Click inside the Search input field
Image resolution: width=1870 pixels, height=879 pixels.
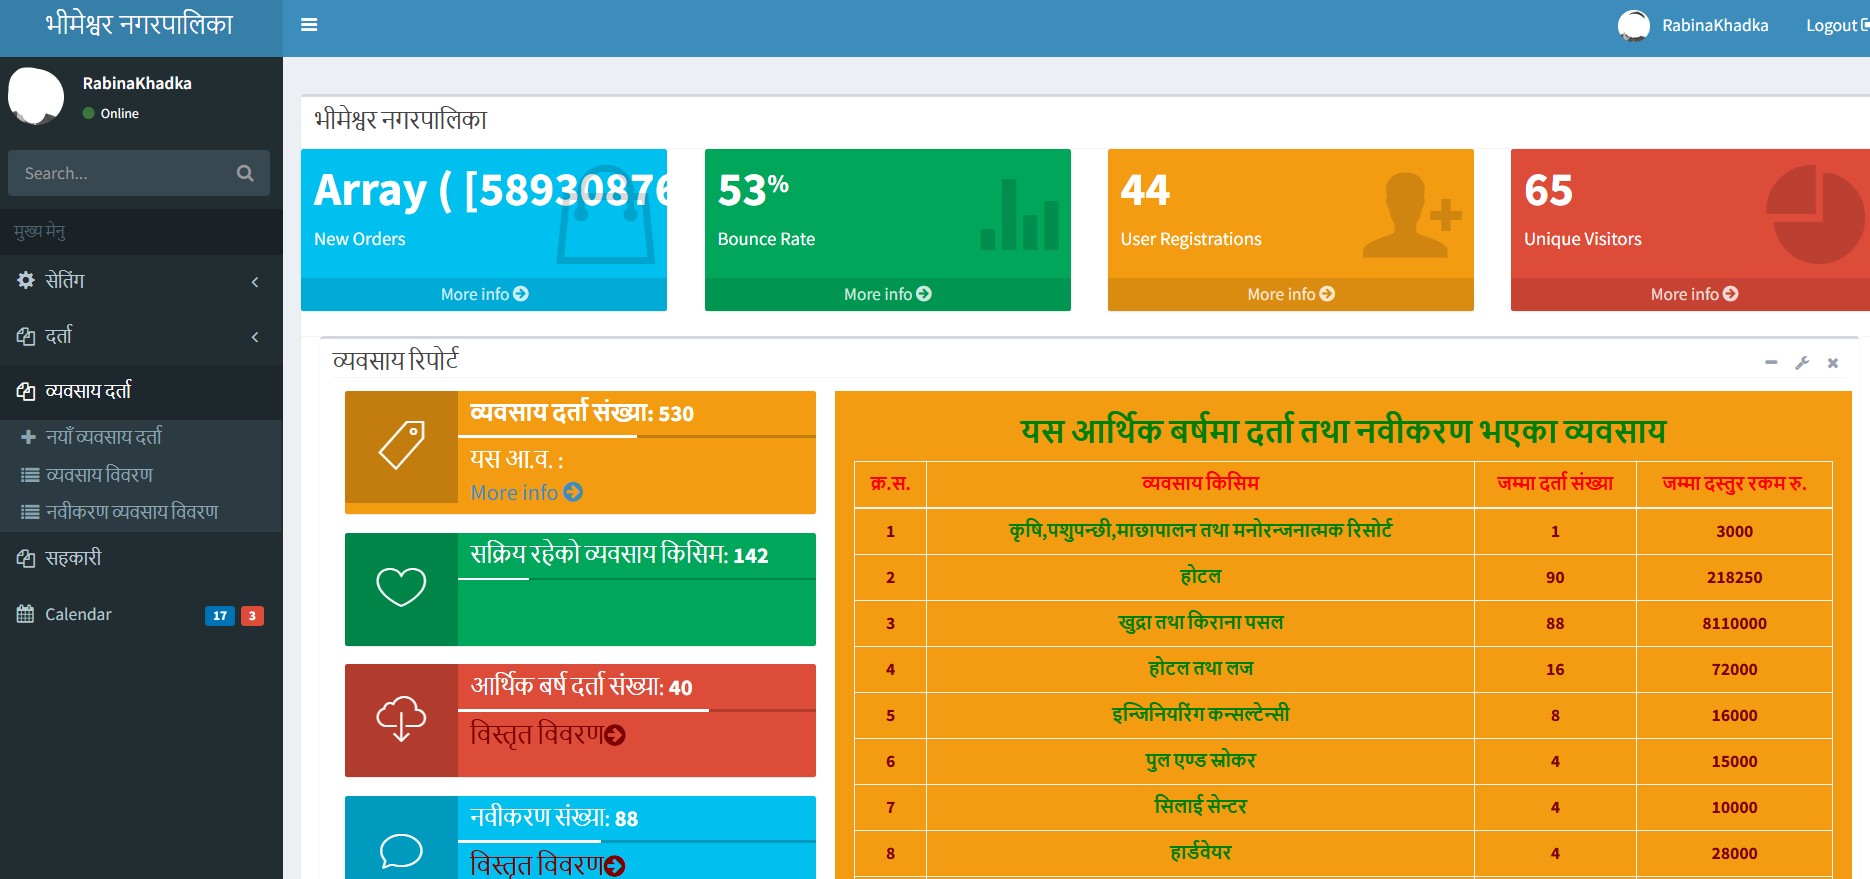pos(120,173)
